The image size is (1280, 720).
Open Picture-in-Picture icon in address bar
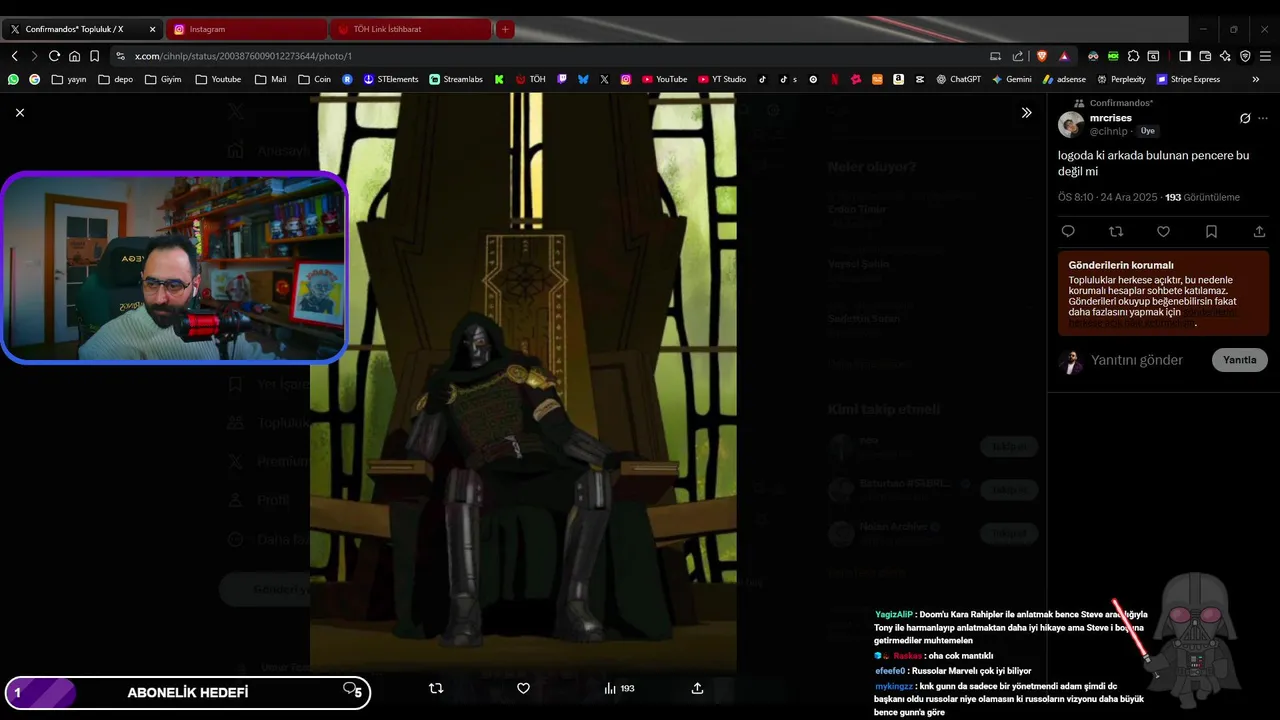coord(995,56)
